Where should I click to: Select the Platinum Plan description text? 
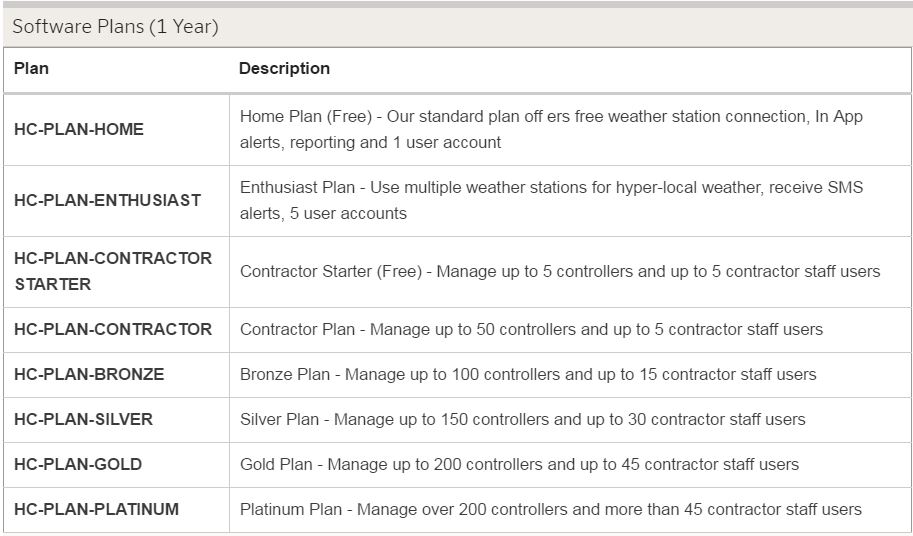550,509
